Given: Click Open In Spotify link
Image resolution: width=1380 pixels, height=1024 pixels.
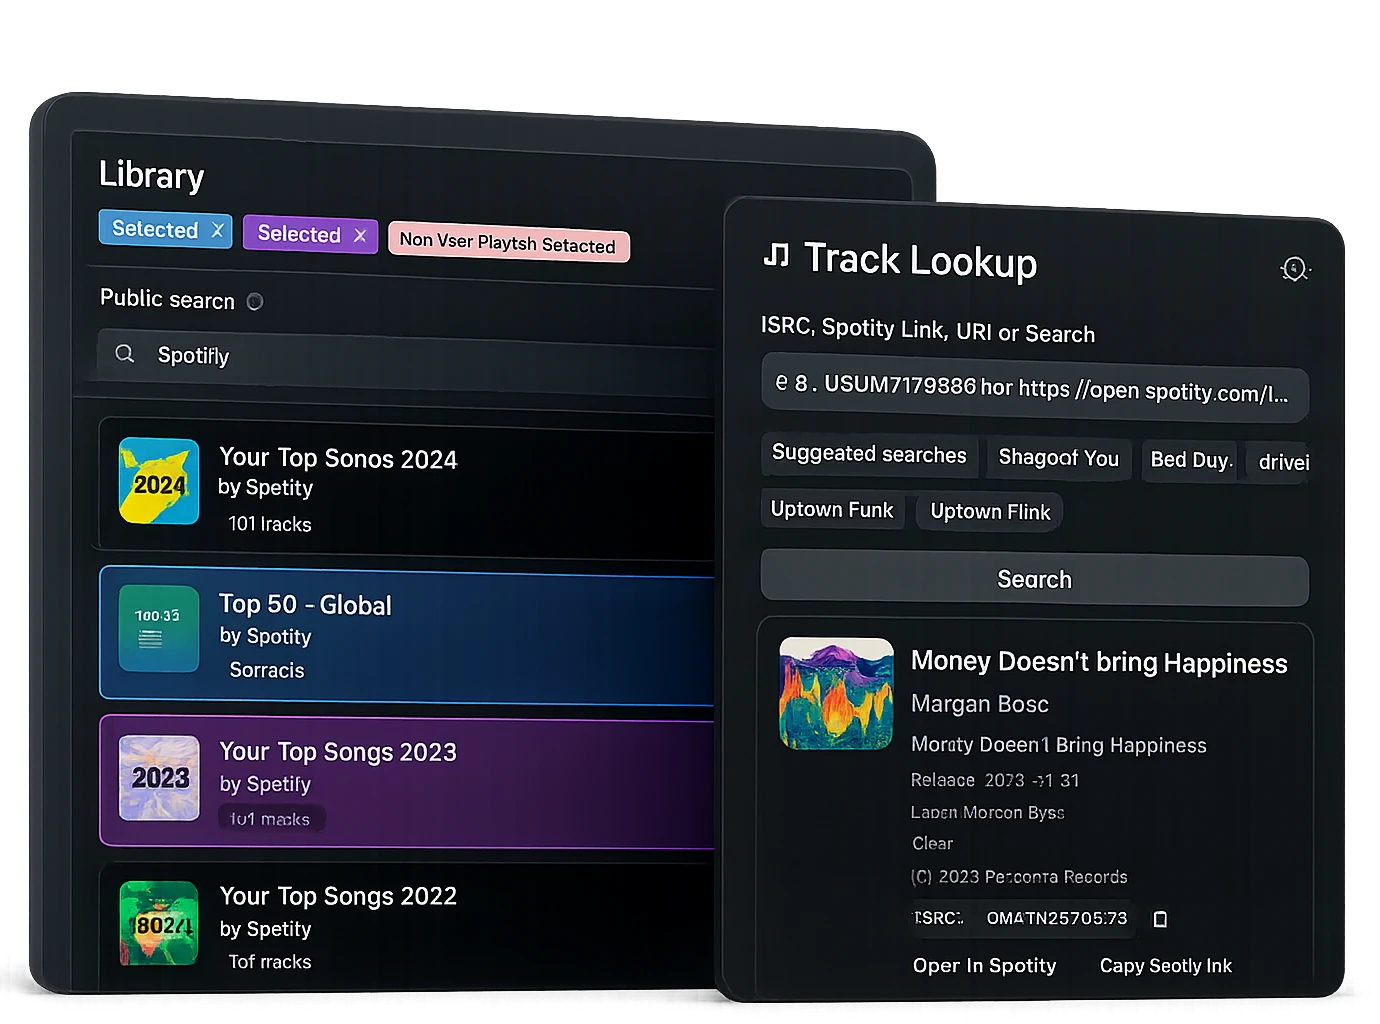Looking at the screenshot, I should click(x=984, y=965).
